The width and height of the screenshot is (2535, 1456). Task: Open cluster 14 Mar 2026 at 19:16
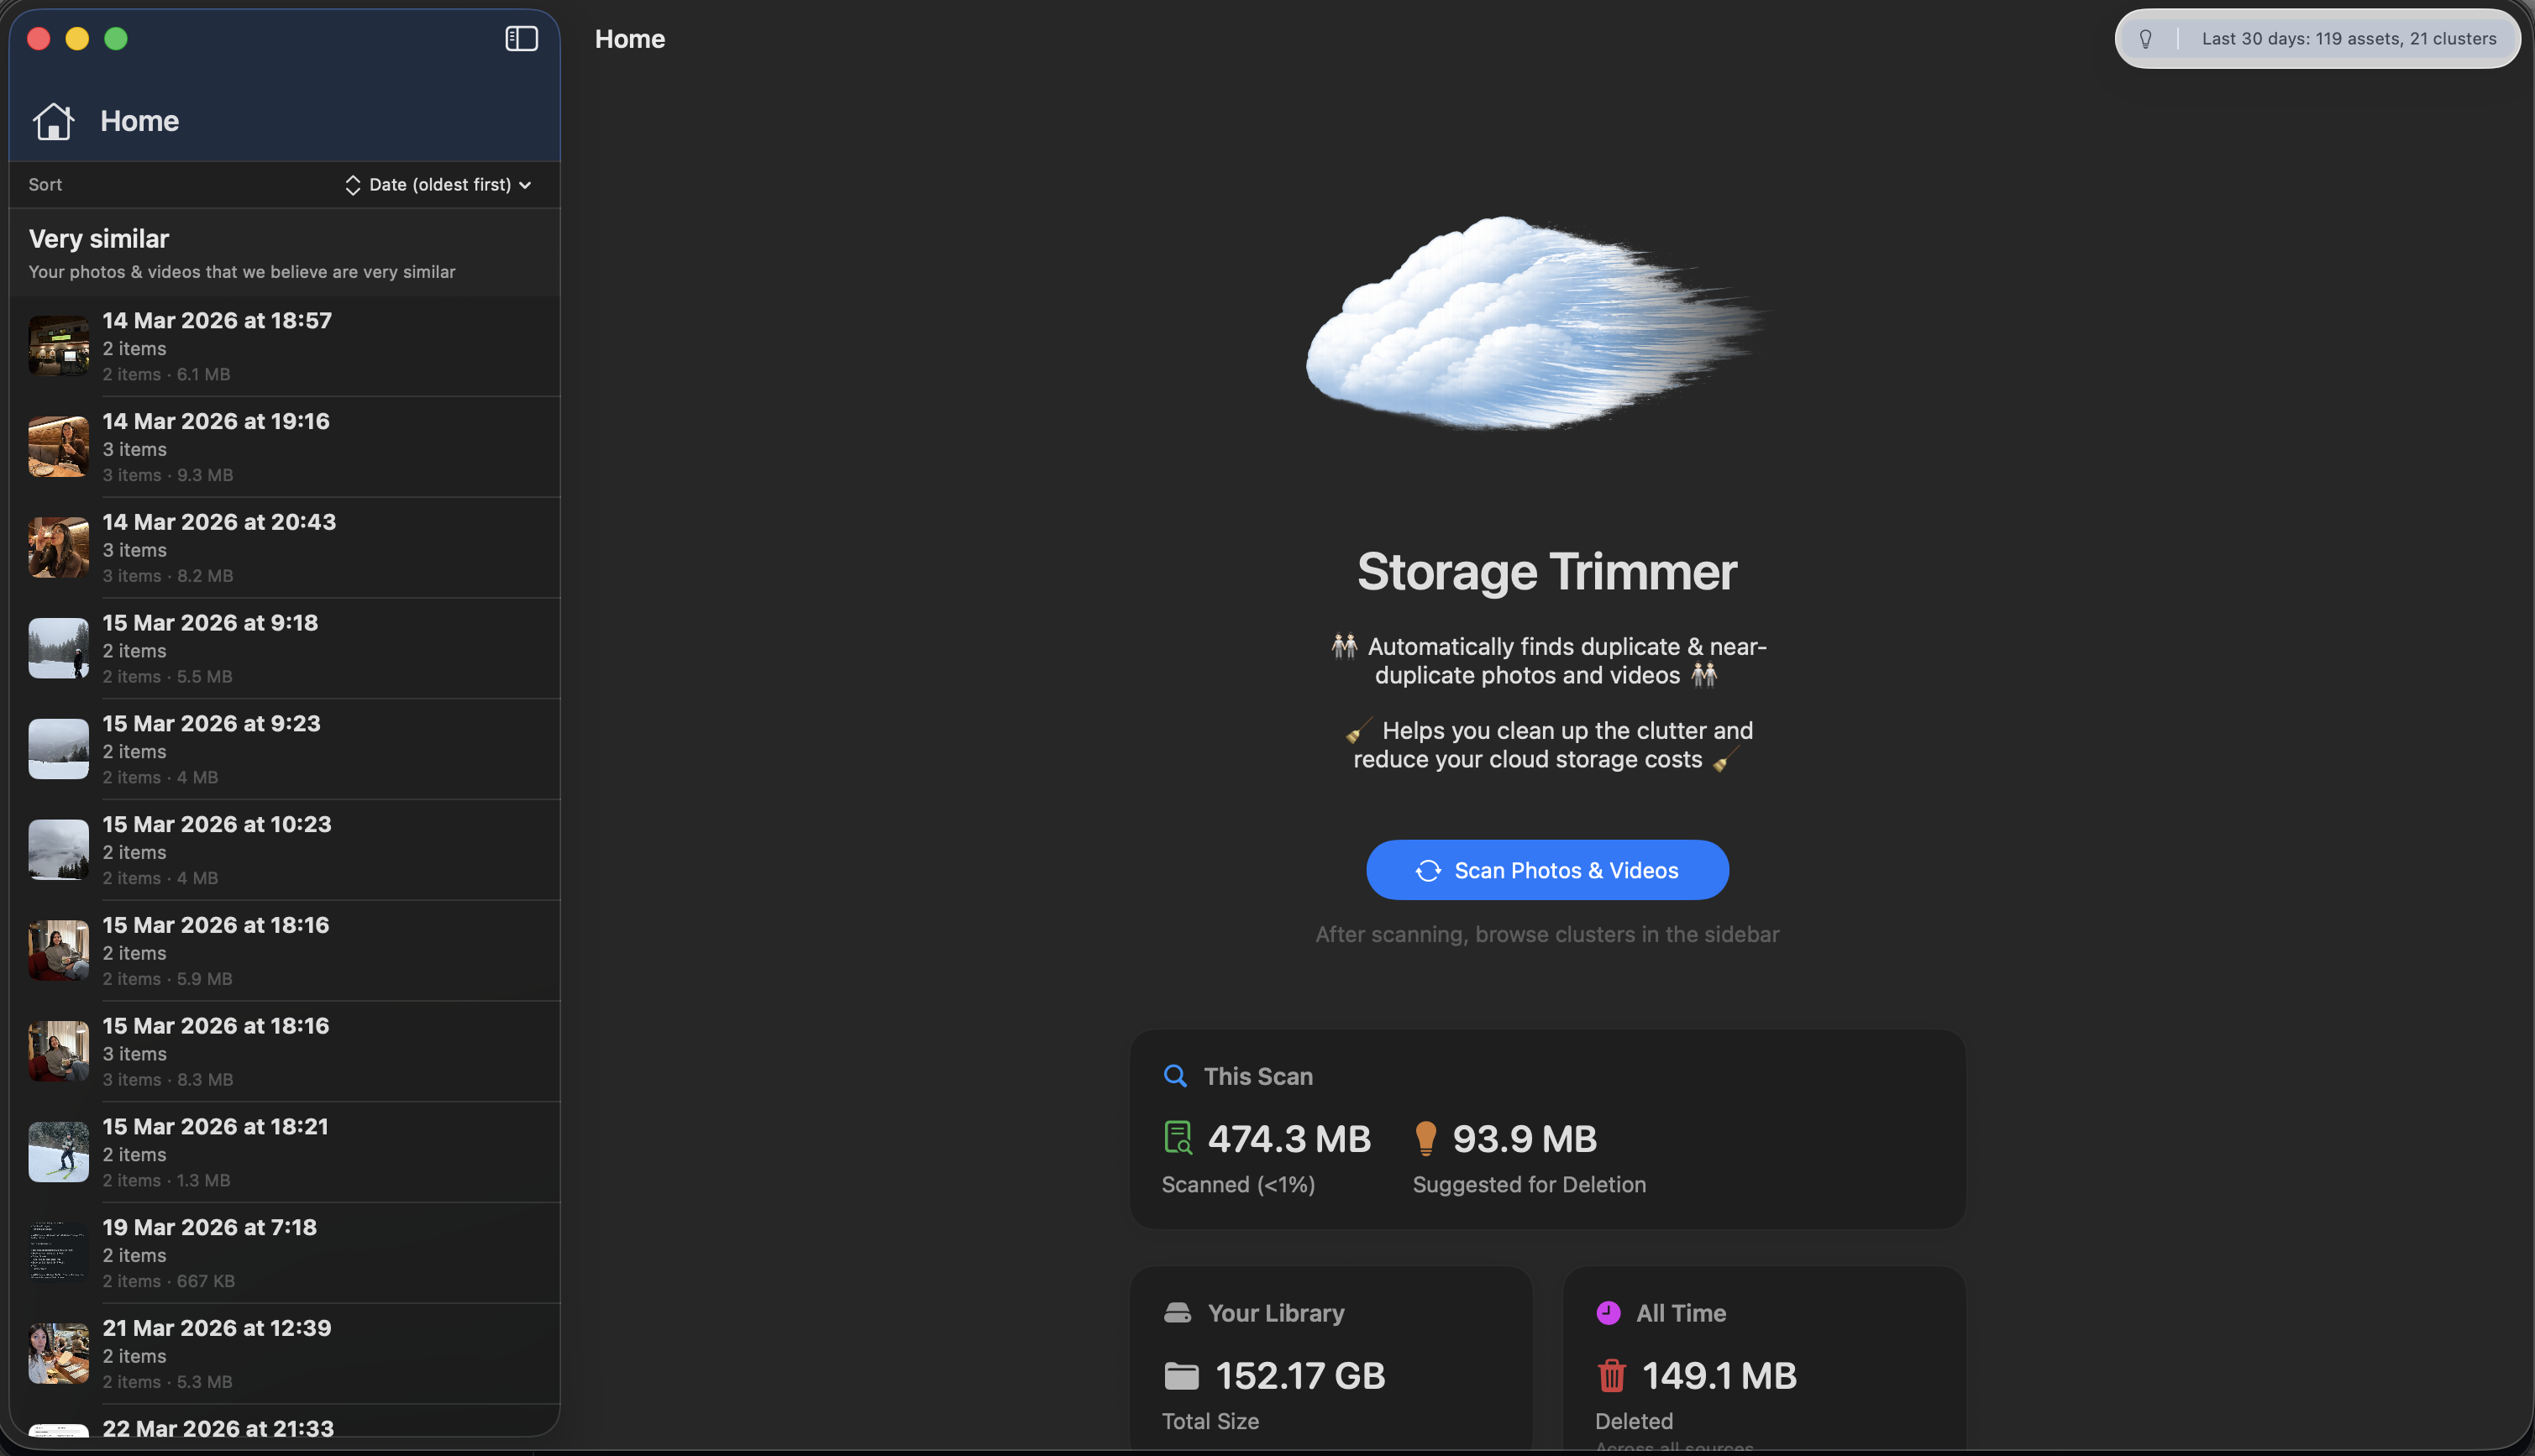click(x=284, y=447)
